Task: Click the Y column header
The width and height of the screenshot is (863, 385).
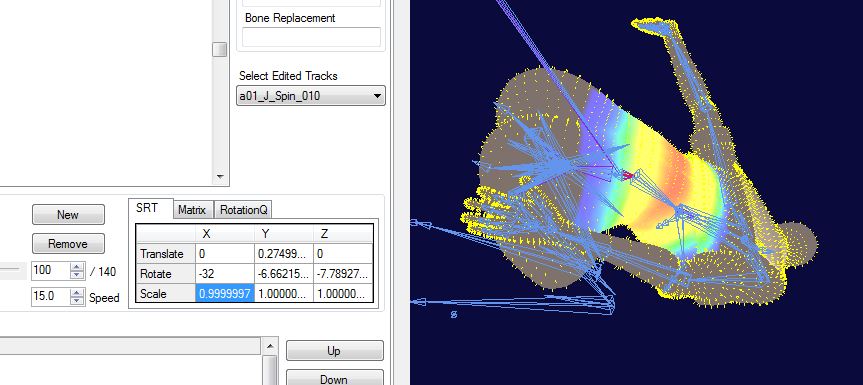Action: (283, 234)
